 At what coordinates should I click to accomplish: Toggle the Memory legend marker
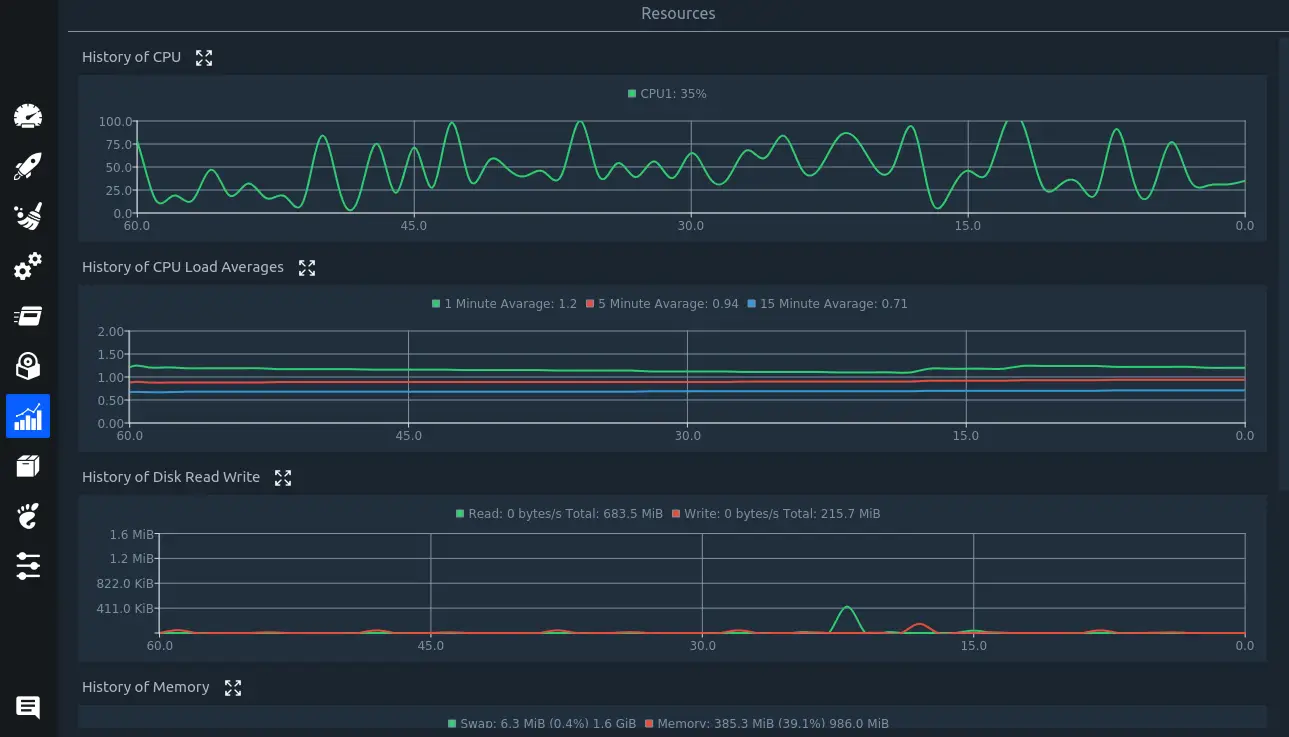pos(649,724)
